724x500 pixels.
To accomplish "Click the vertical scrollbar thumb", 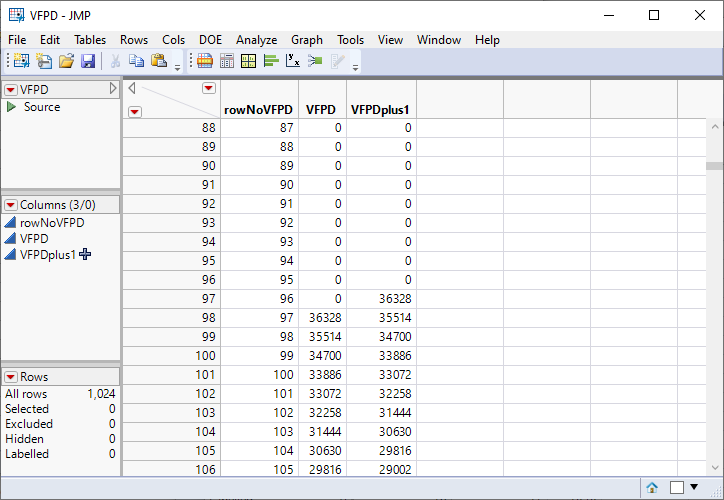I will point(714,167).
